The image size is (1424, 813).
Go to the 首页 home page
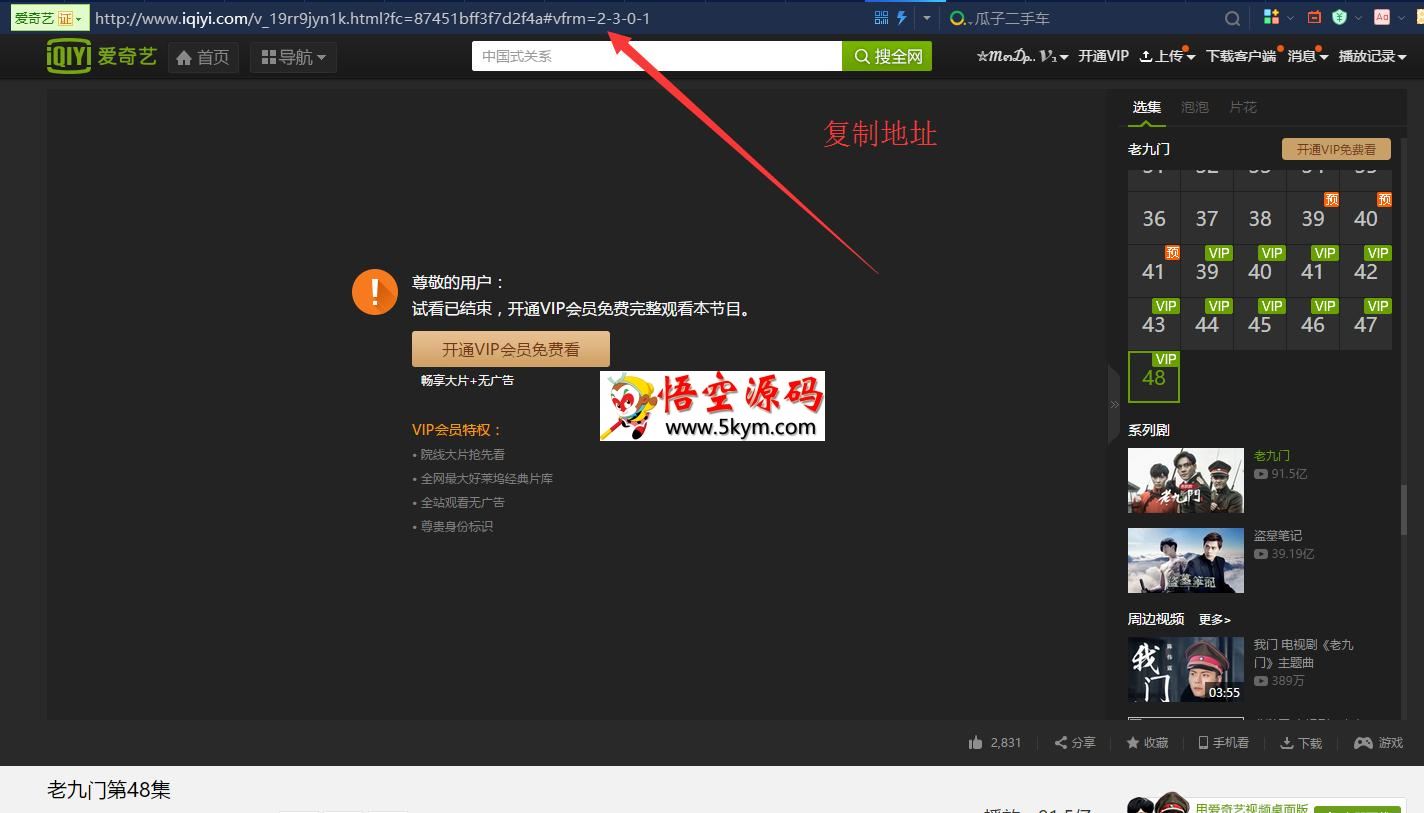tap(203, 57)
